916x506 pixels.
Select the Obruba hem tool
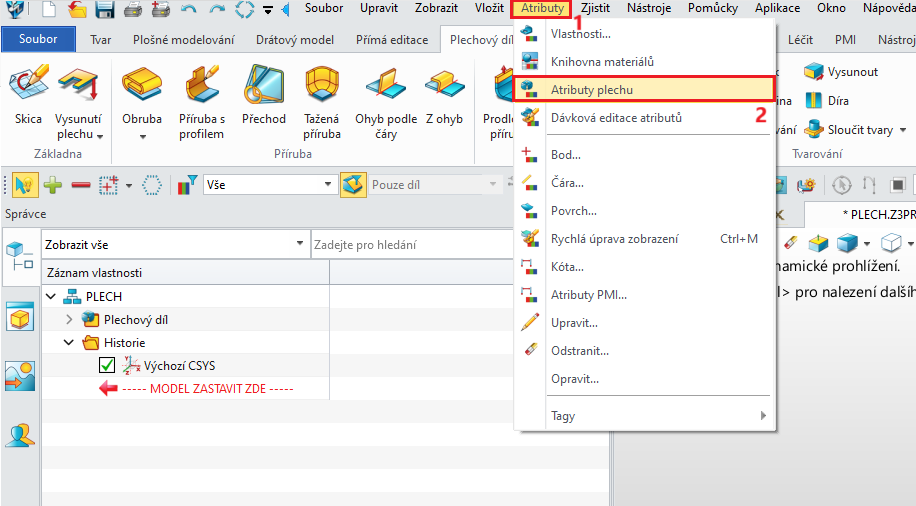pyautogui.click(x=142, y=95)
